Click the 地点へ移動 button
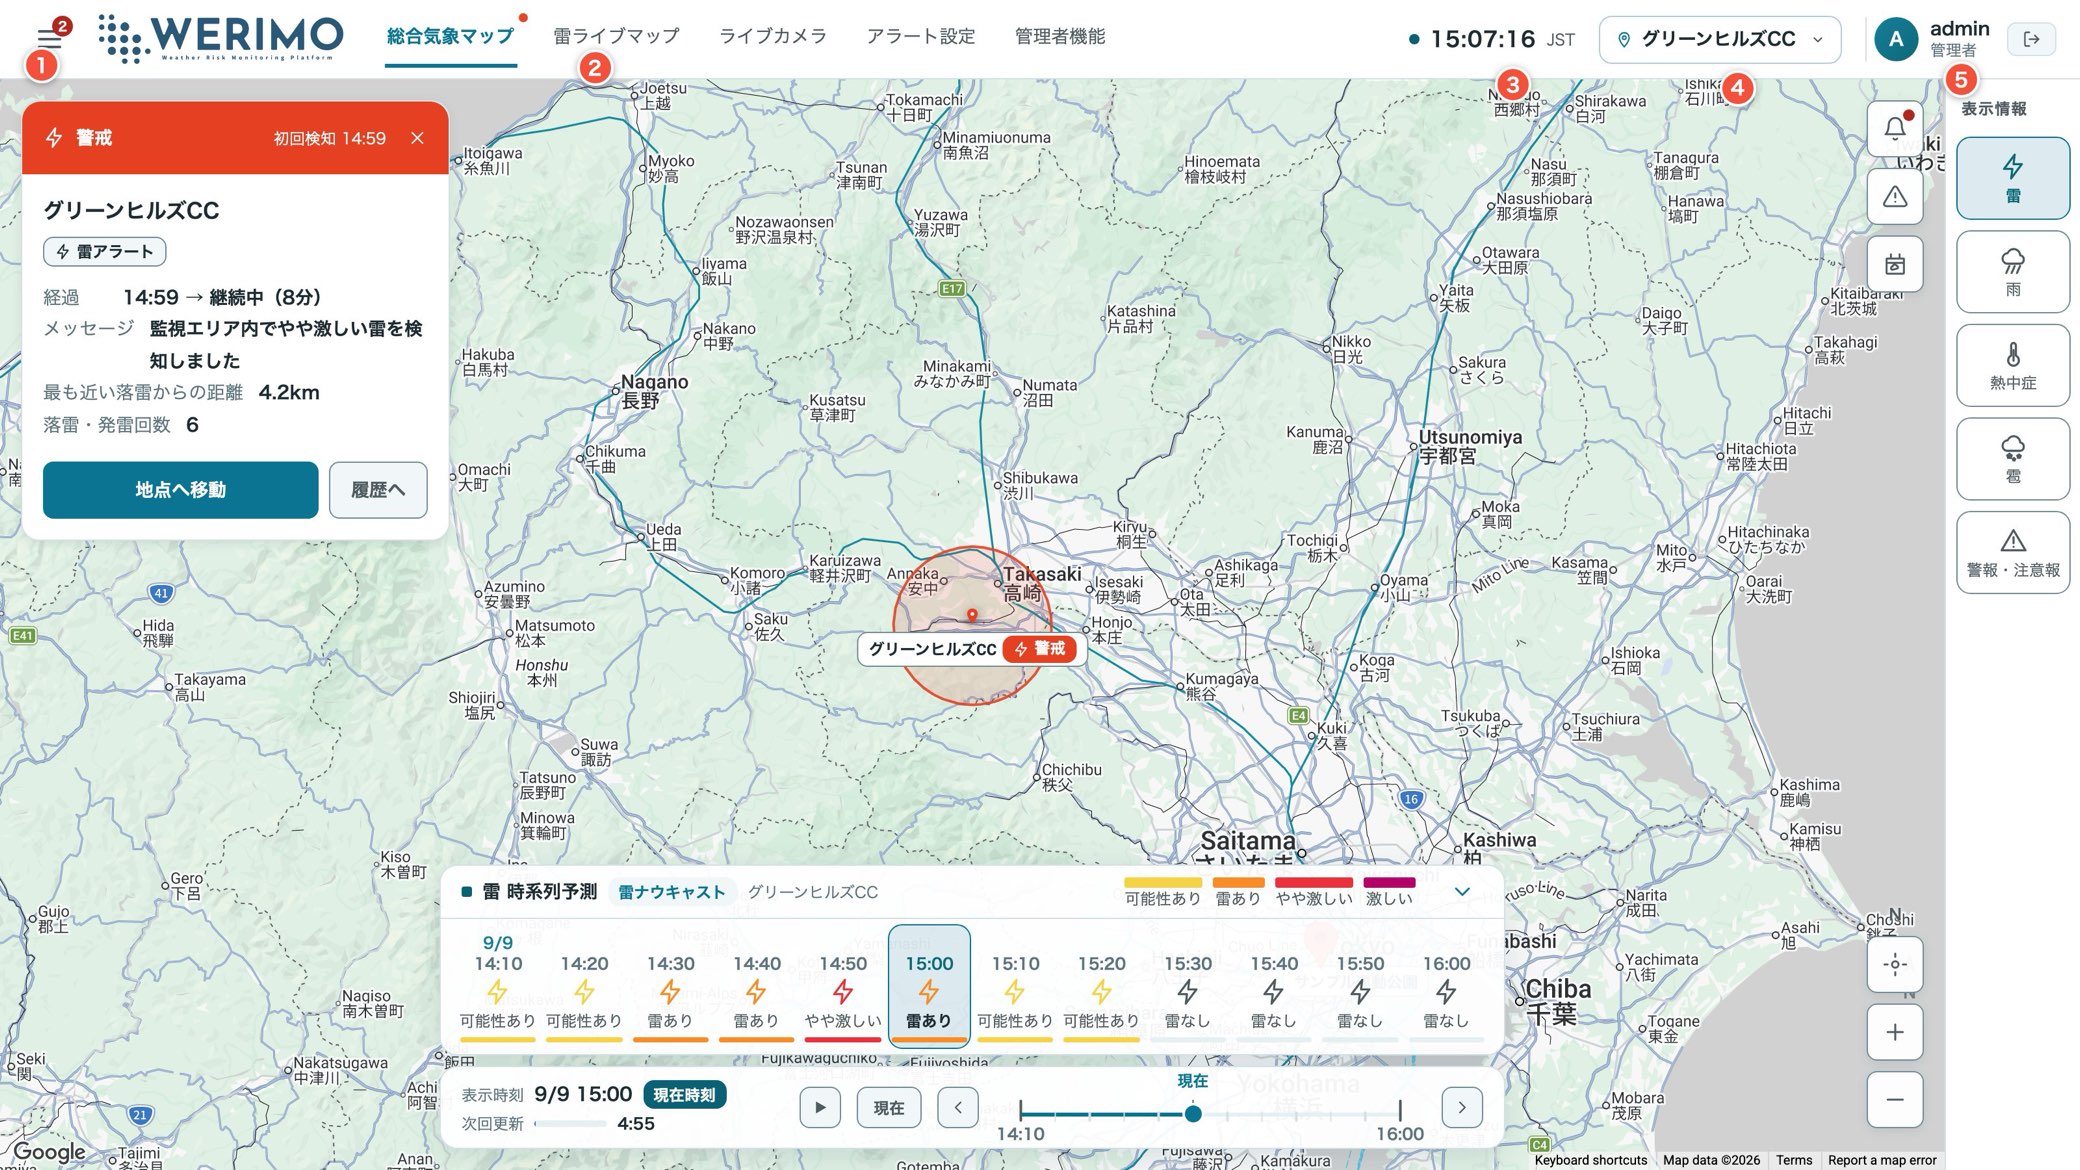The image size is (2080, 1170). pyautogui.click(x=180, y=490)
